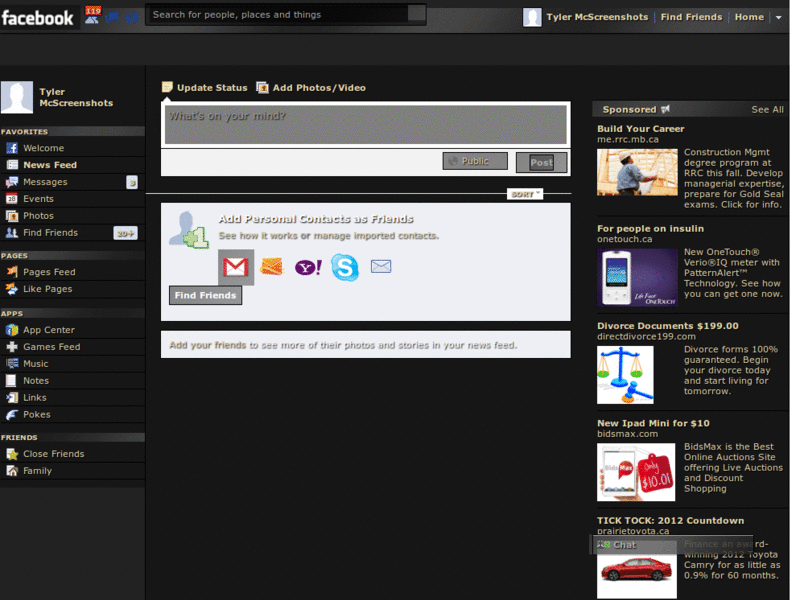Open the SORT dropdown
800x600 pixels.
(525, 194)
